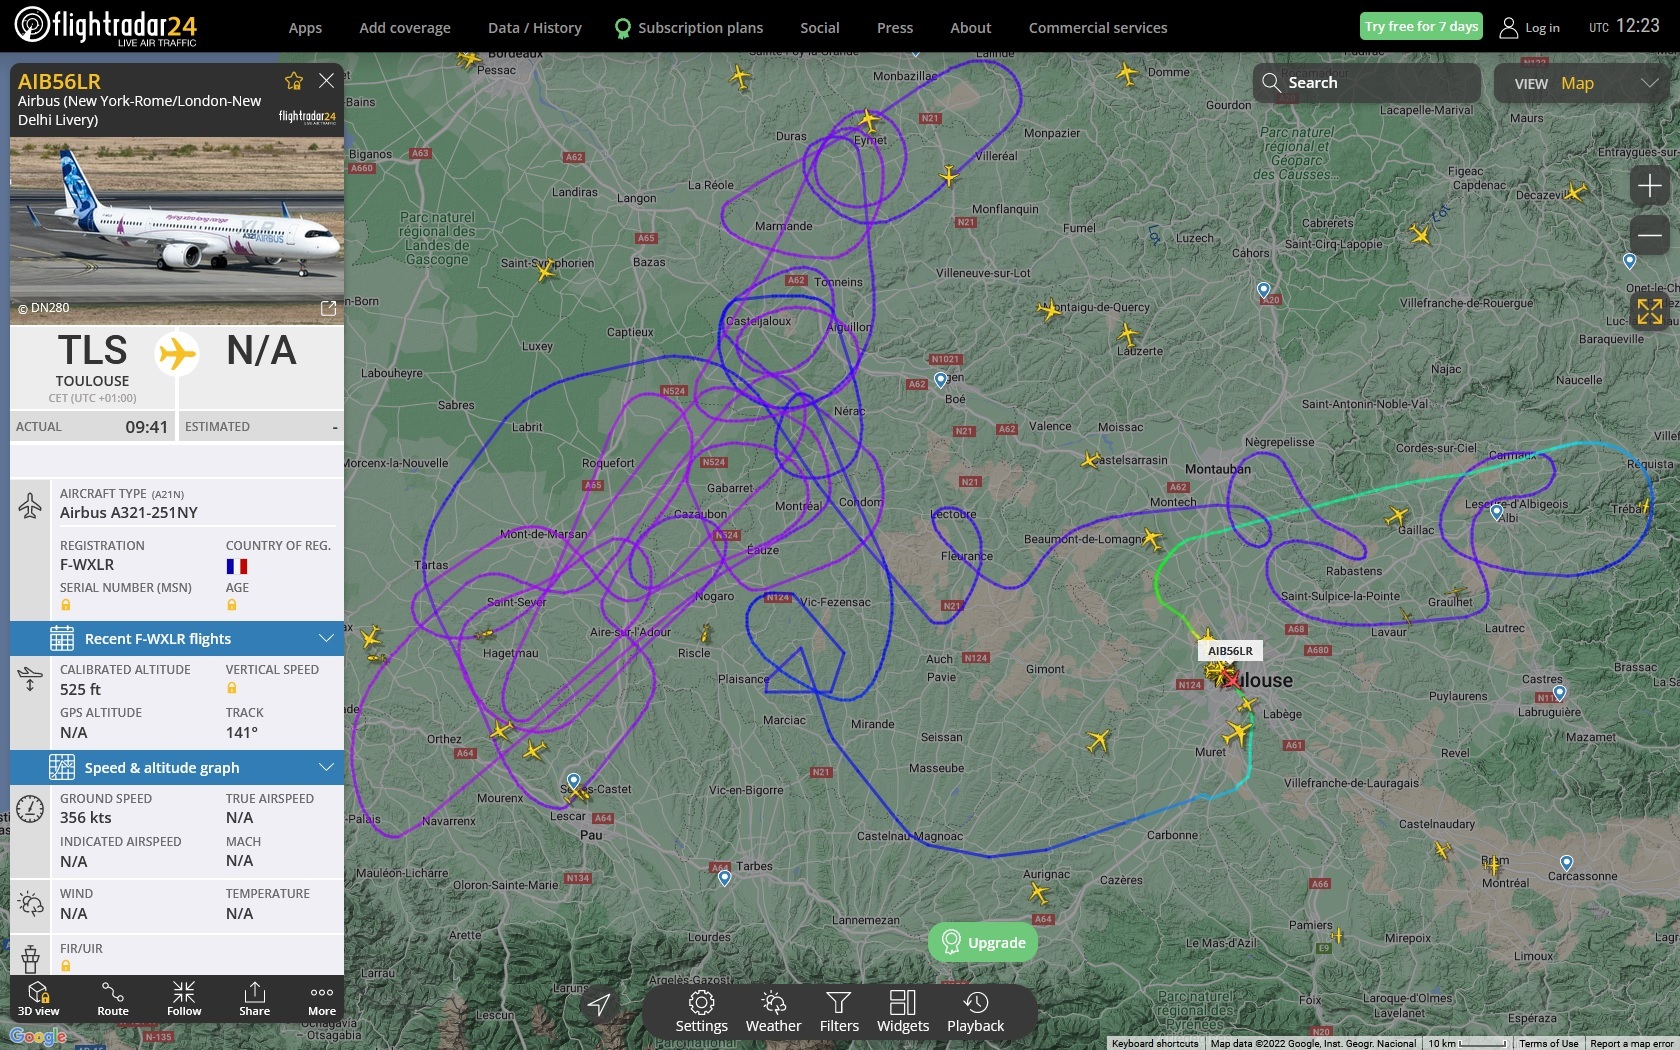The image size is (1680, 1050).
Task: Show the flight Route
Action: pos(113,998)
